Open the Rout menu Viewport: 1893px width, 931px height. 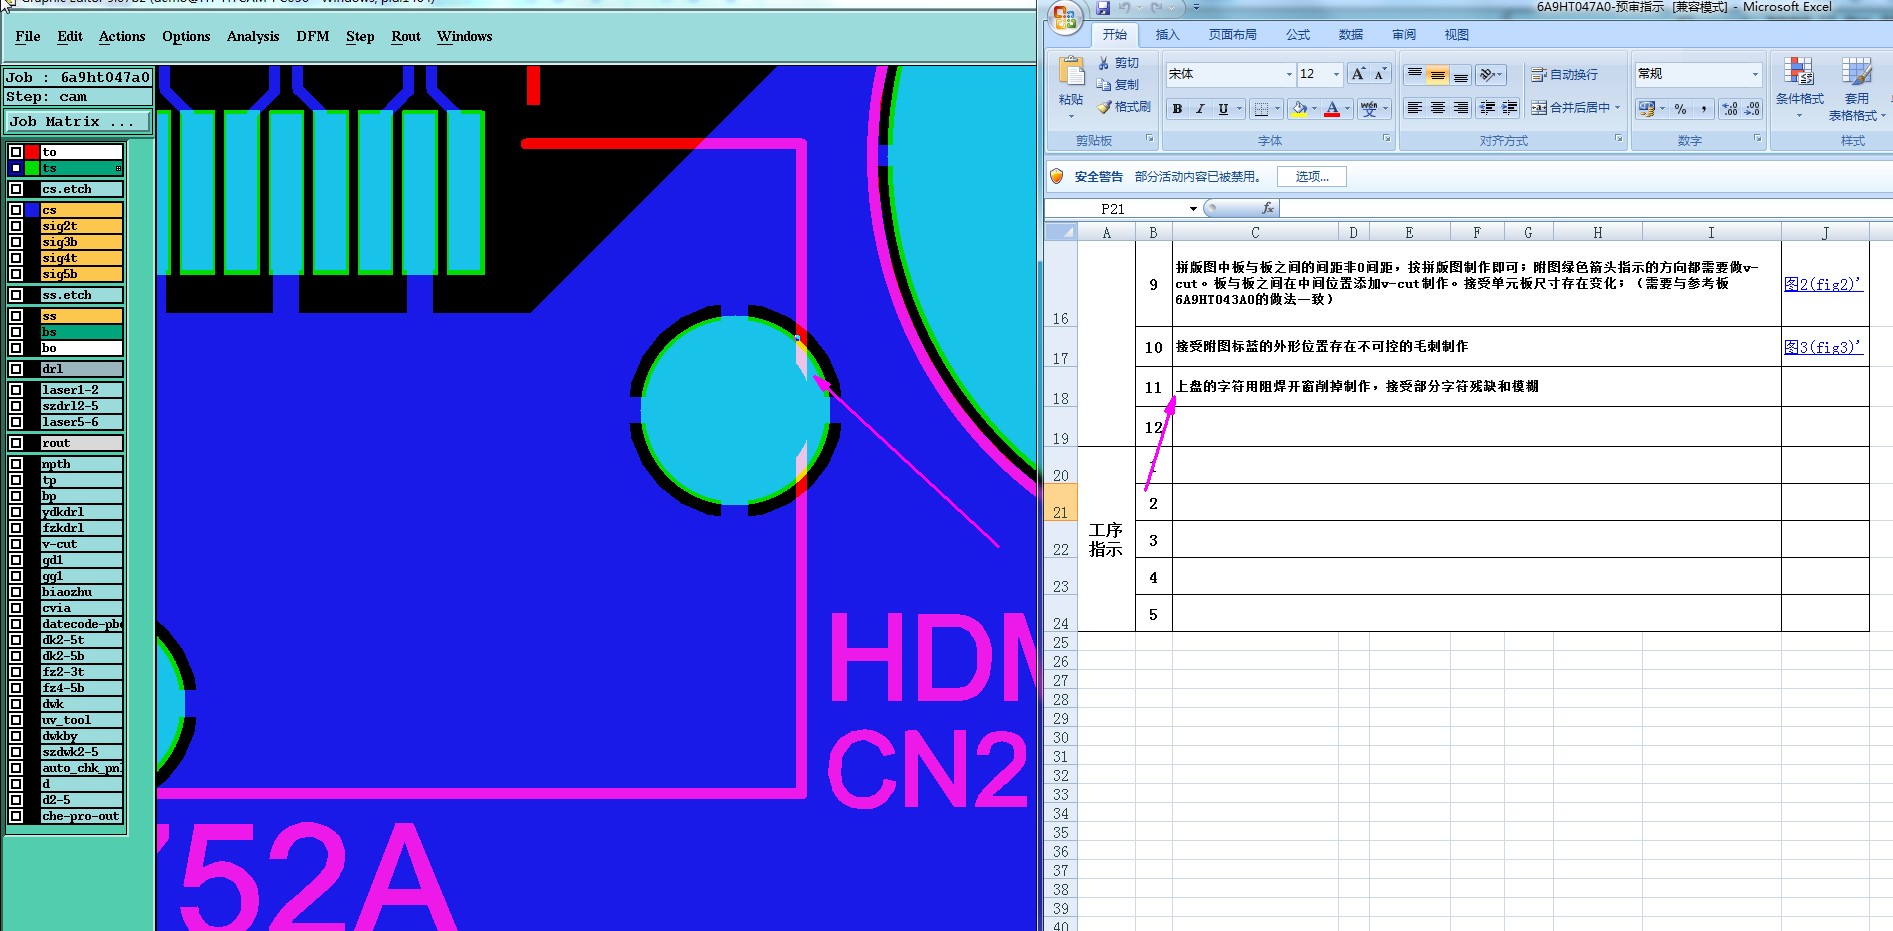406,36
